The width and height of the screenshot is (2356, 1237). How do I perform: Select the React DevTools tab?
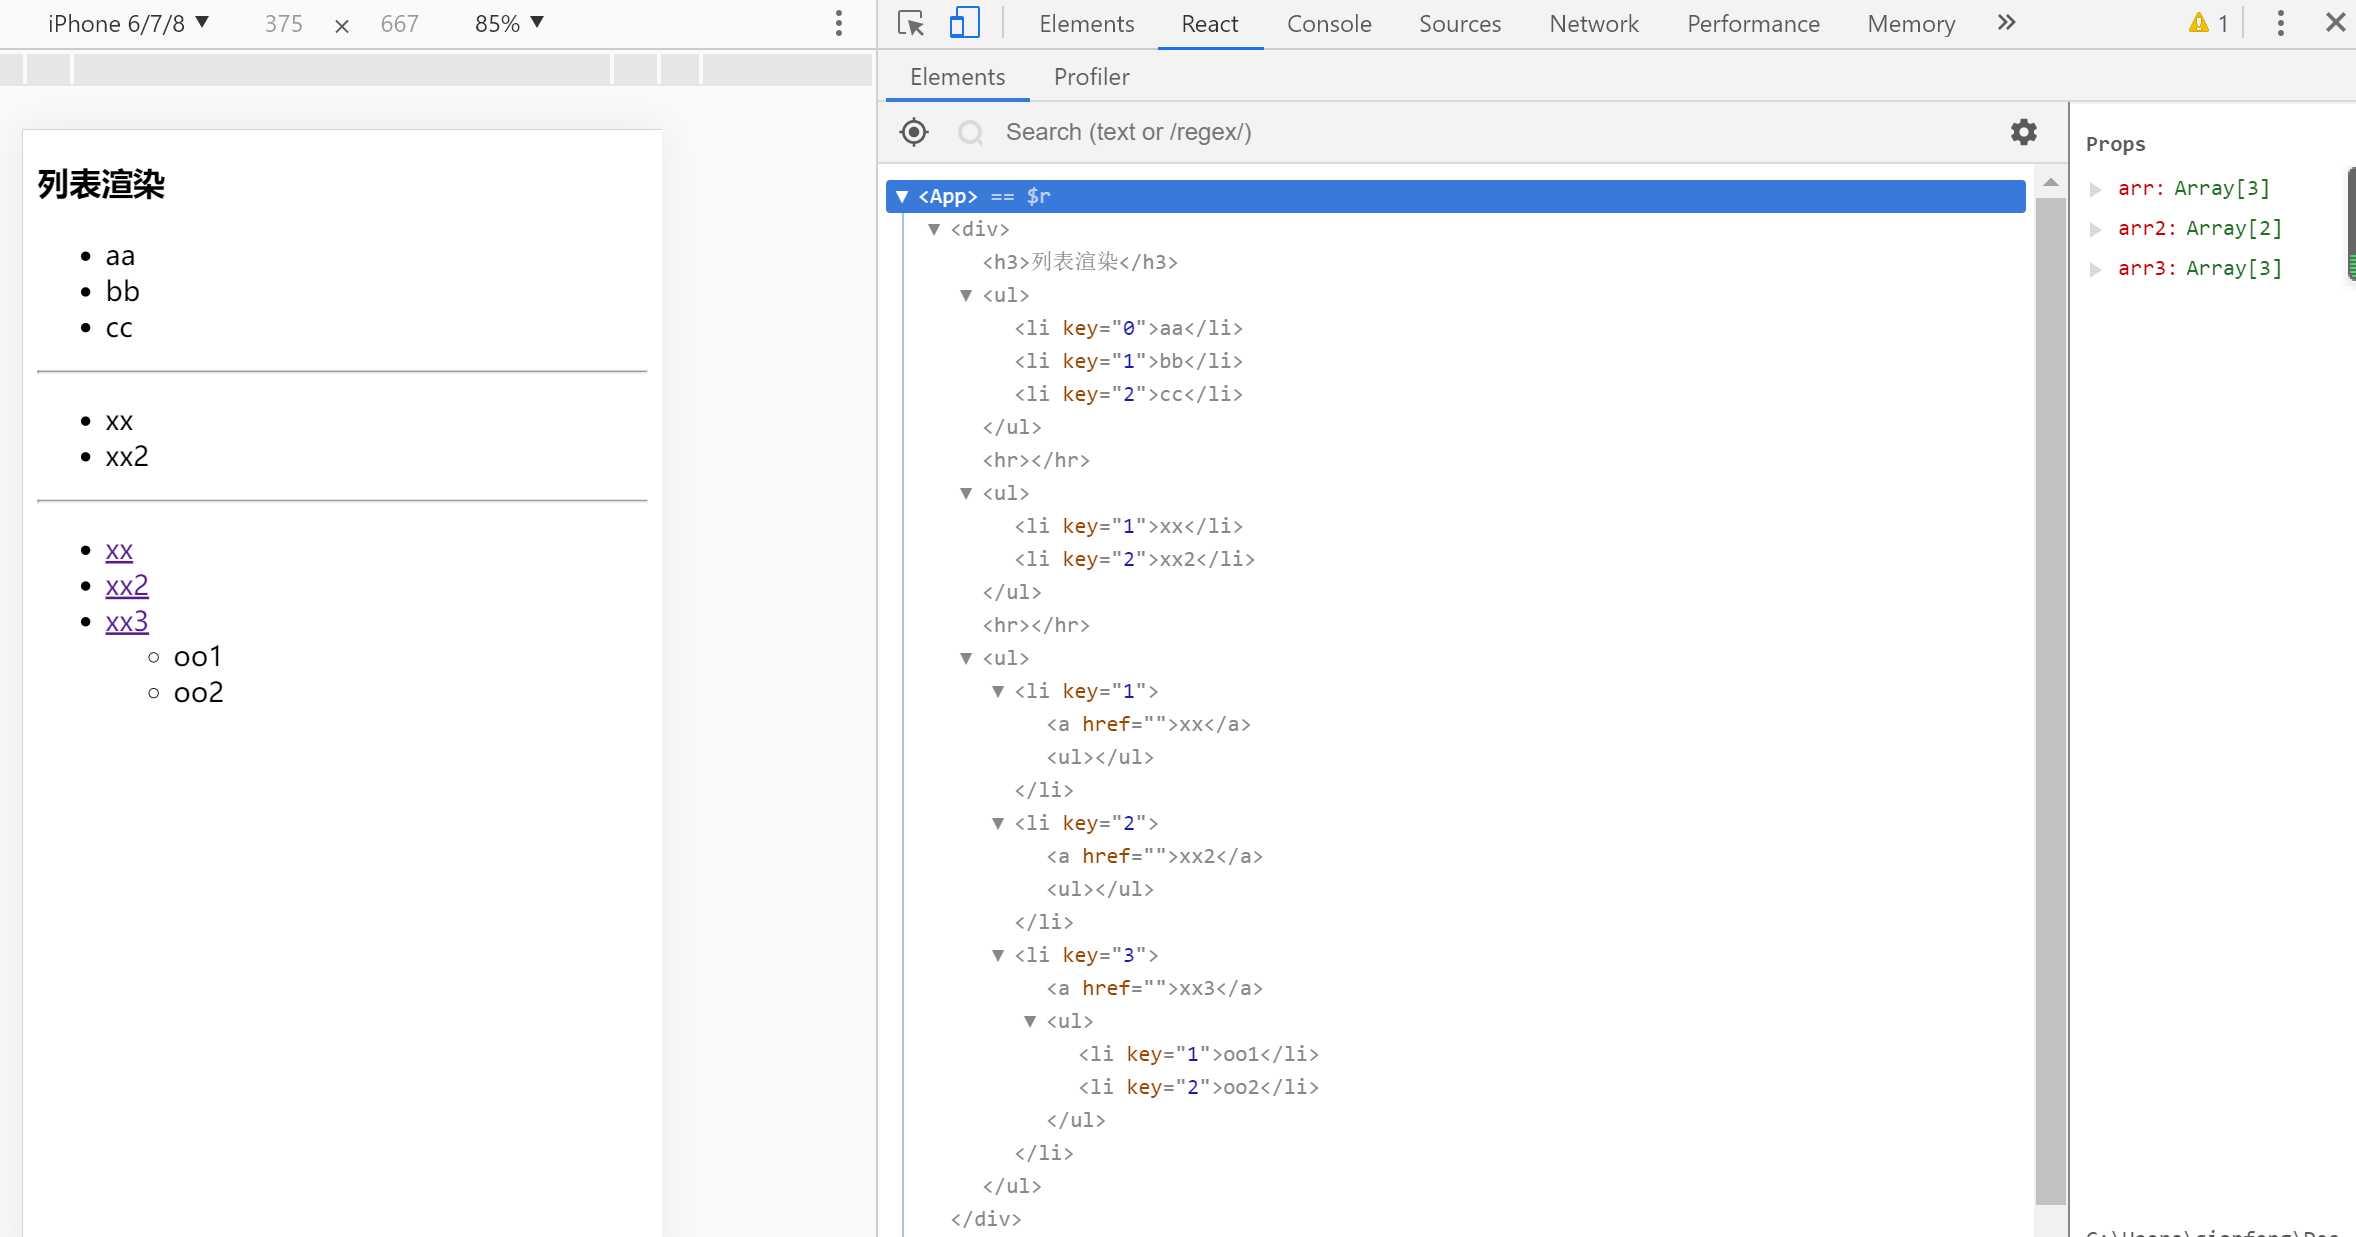[x=1210, y=23]
